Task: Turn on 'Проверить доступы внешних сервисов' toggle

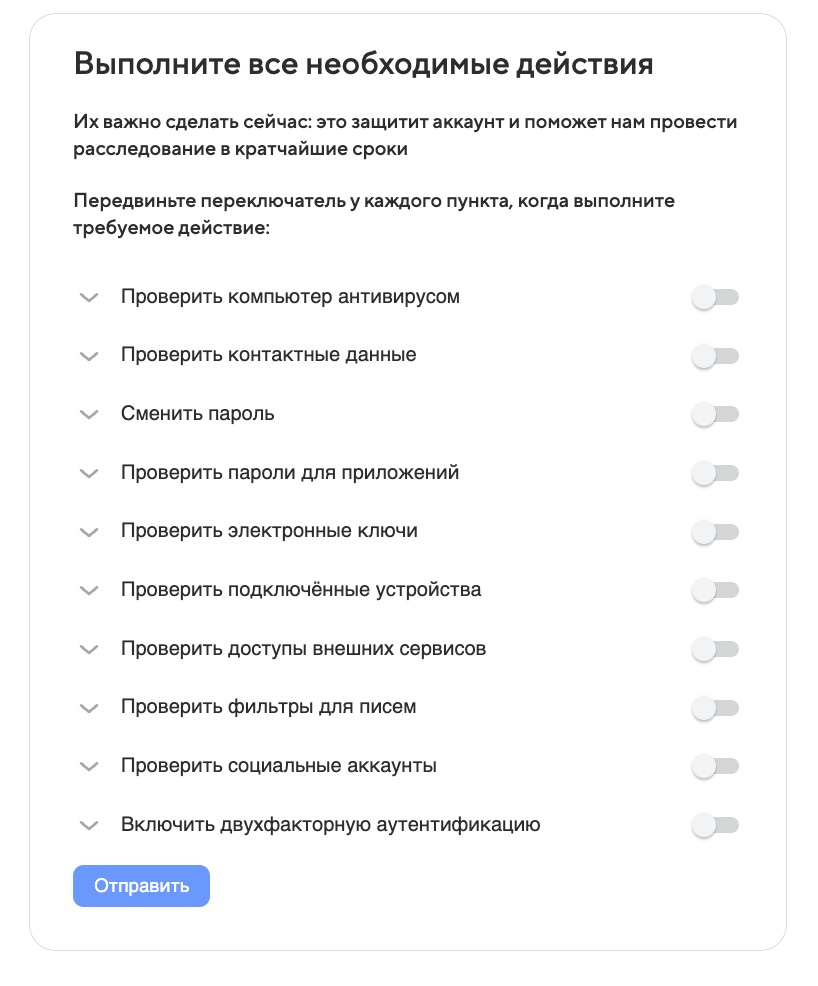Action: [x=714, y=650]
